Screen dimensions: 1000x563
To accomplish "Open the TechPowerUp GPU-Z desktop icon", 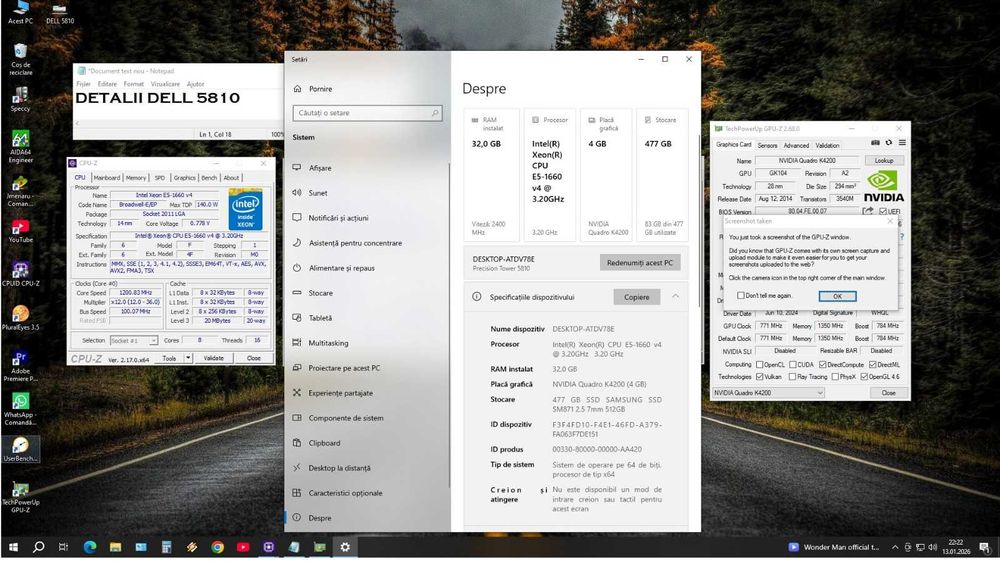I will (20, 497).
